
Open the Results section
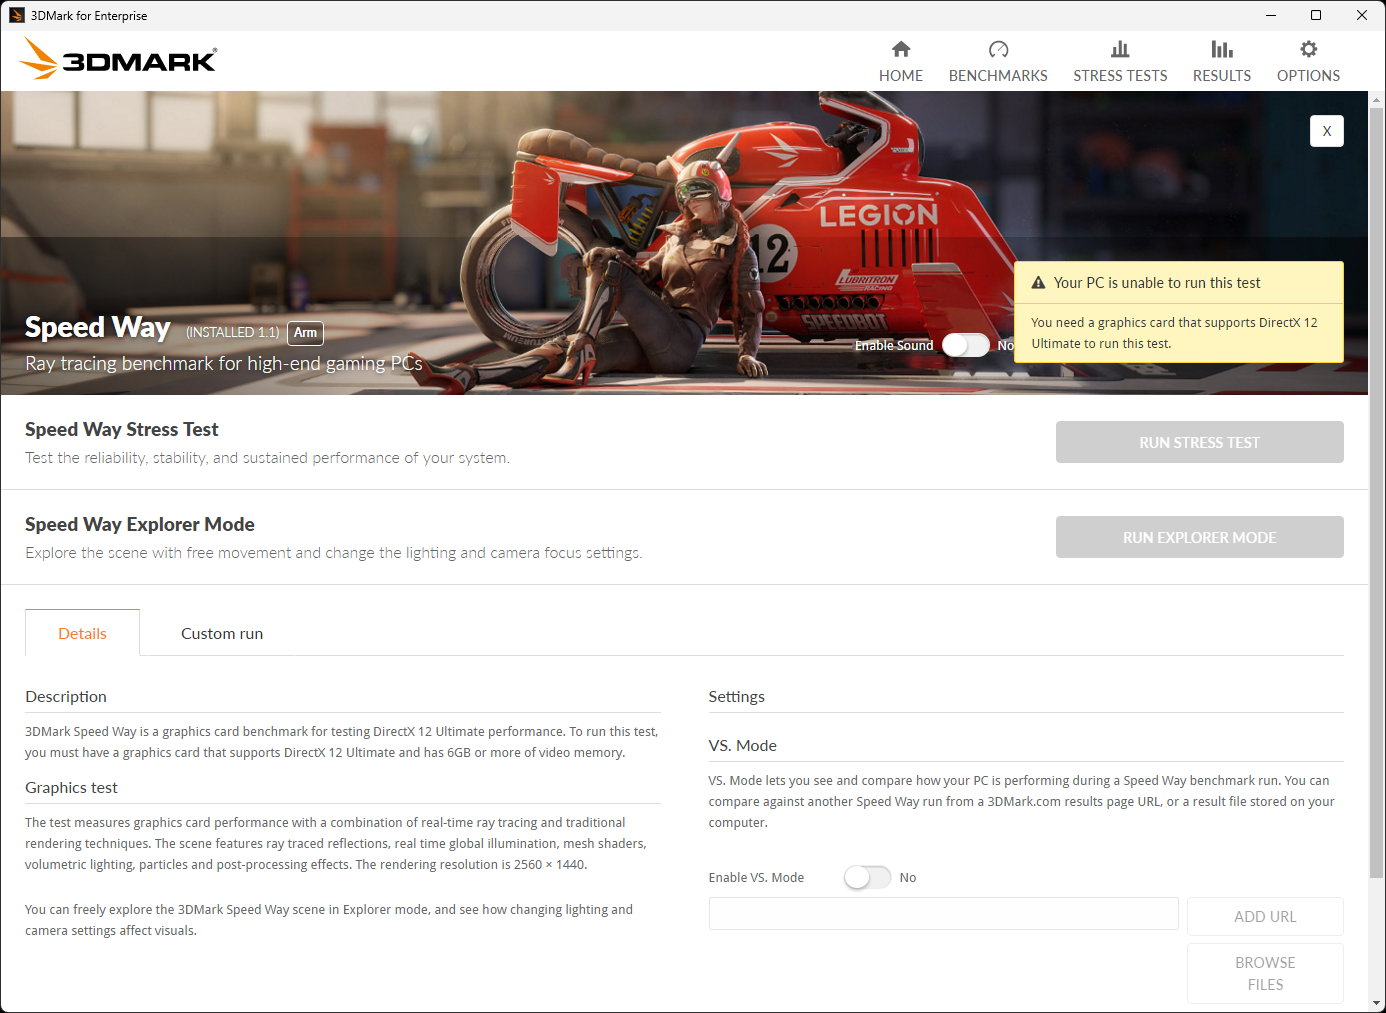[1222, 62]
